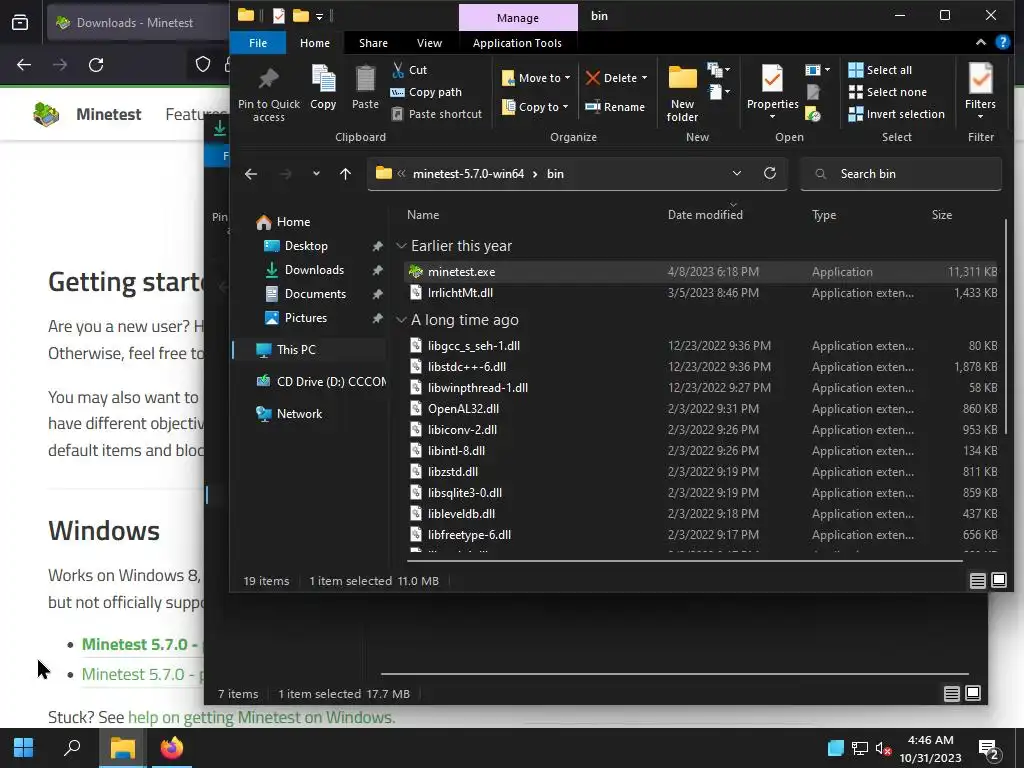Expand address bar history dropdown
The image size is (1024, 768).
[x=737, y=173]
